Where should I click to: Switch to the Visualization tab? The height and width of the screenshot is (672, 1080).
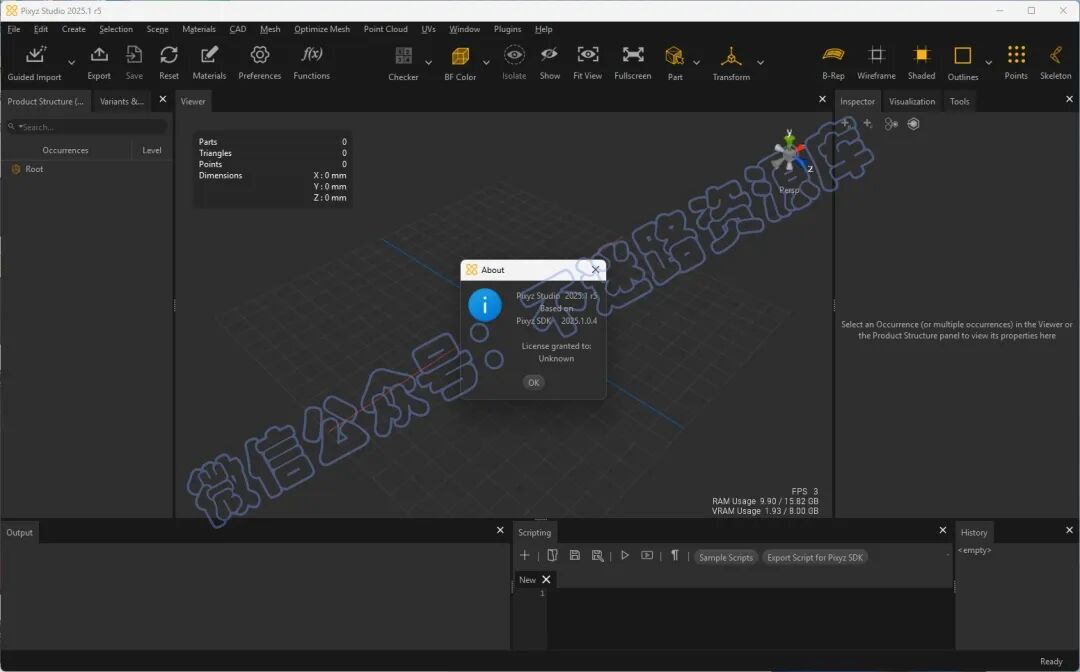click(912, 101)
